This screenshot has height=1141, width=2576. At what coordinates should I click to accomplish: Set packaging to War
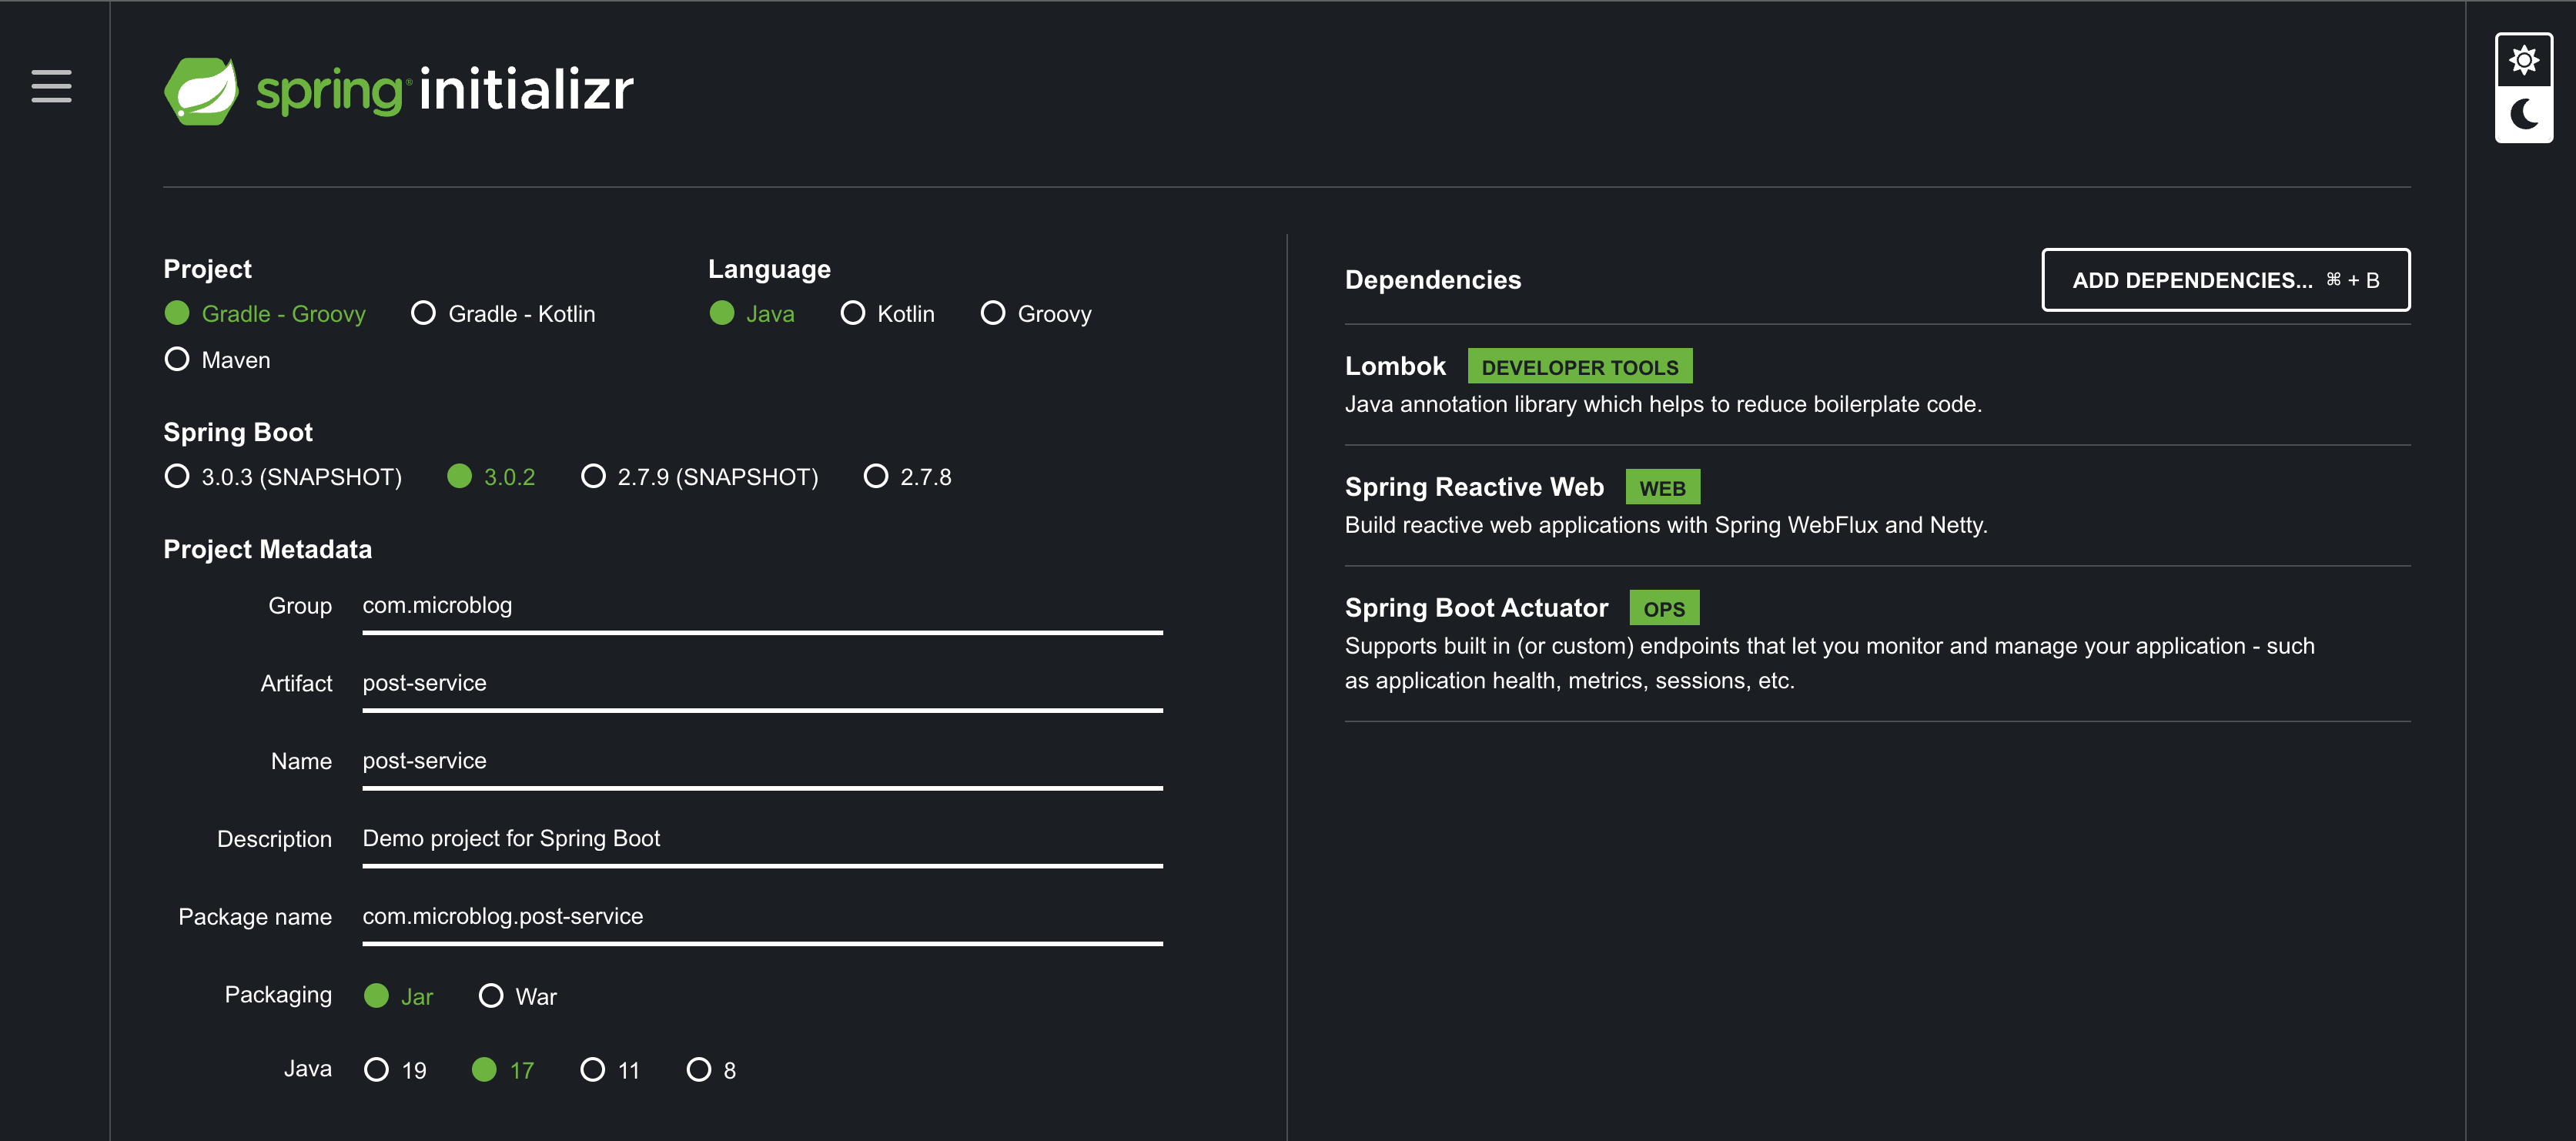click(x=491, y=996)
